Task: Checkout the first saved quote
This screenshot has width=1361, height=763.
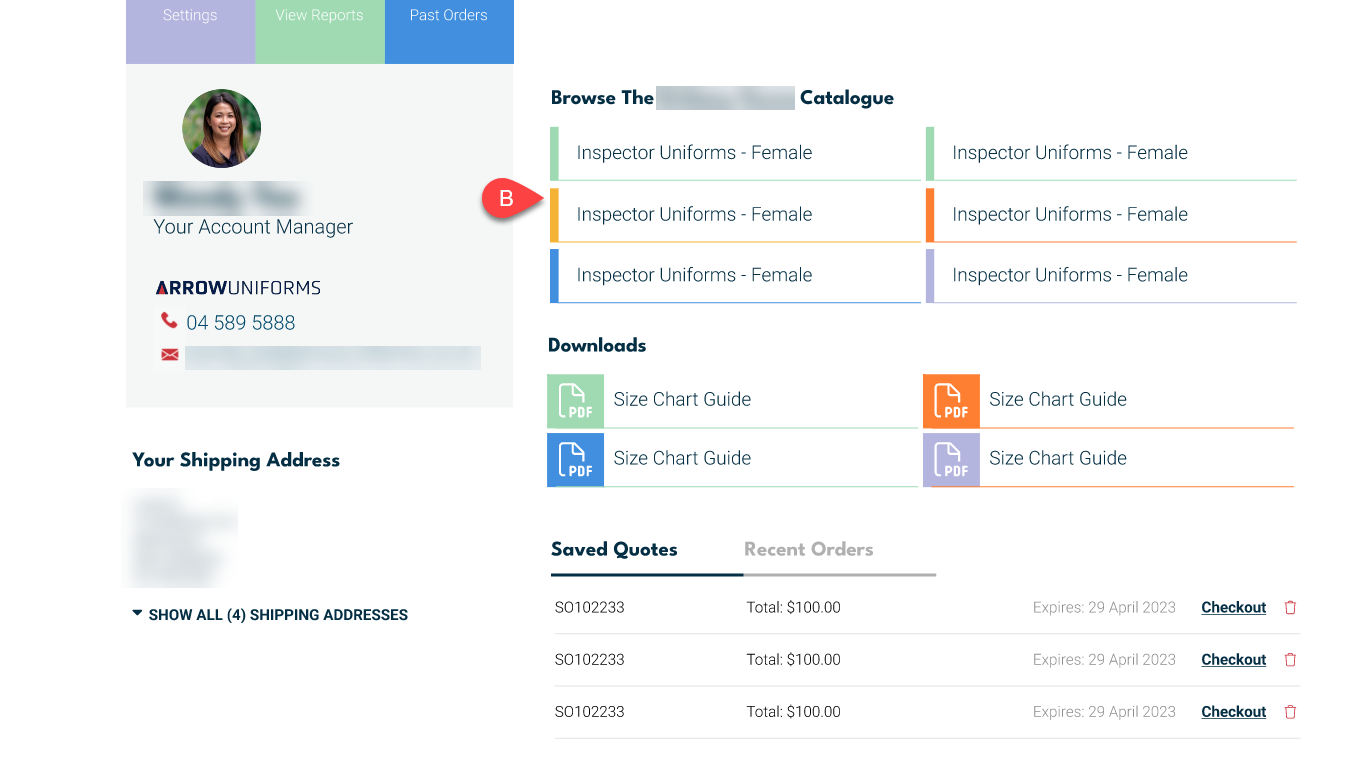Action: (1233, 608)
